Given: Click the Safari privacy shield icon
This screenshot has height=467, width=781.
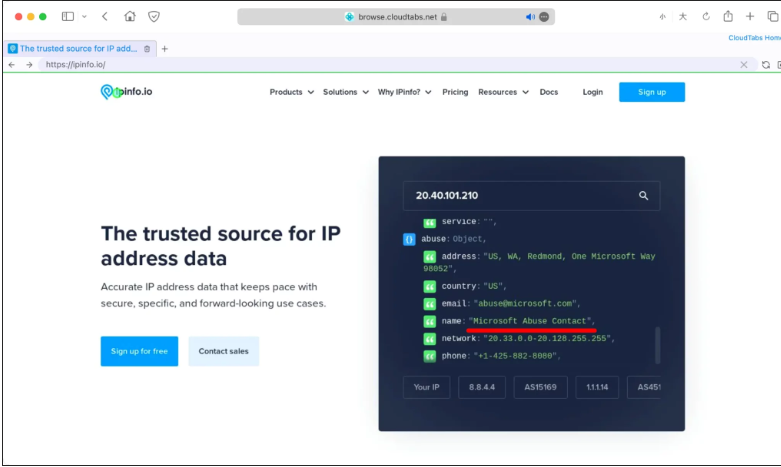Looking at the screenshot, I should click(x=154, y=17).
